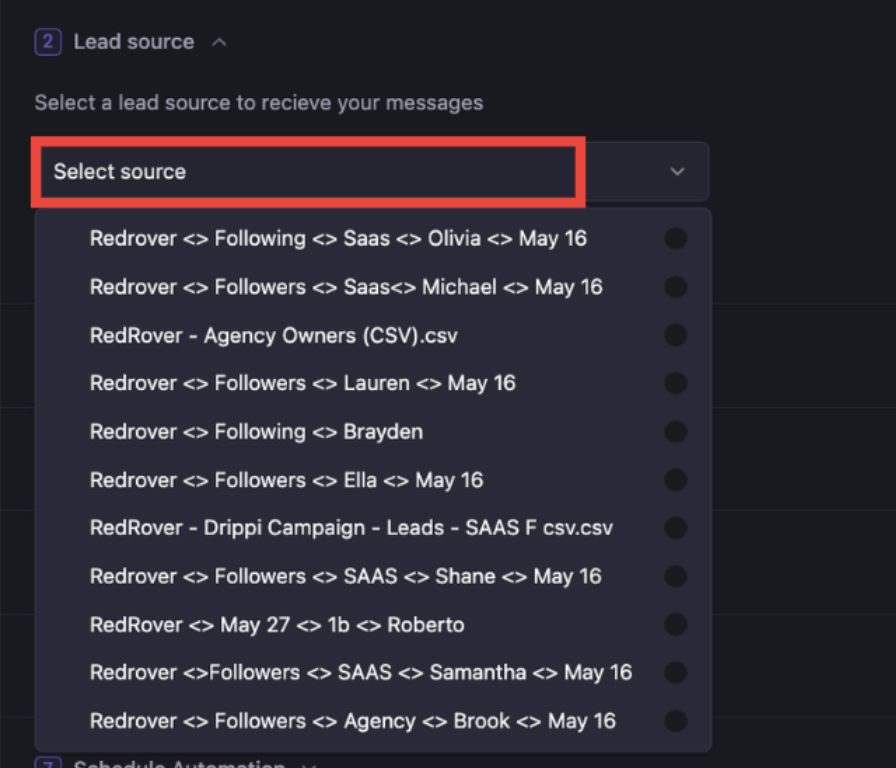The width and height of the screenshot is (896, 768).
Task: Pick the Drippi Campaign SAAS F csv file
Action: coord(350,528)
